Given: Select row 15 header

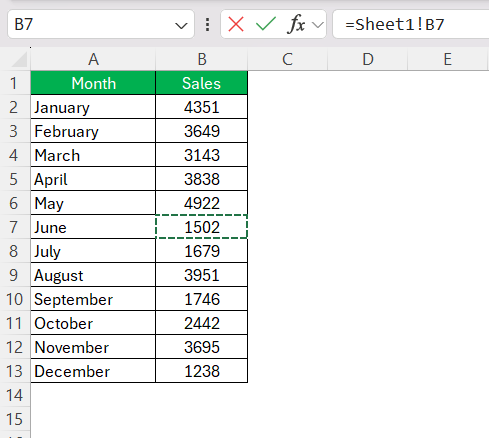Looking at the screenshot, I should 15,419.
